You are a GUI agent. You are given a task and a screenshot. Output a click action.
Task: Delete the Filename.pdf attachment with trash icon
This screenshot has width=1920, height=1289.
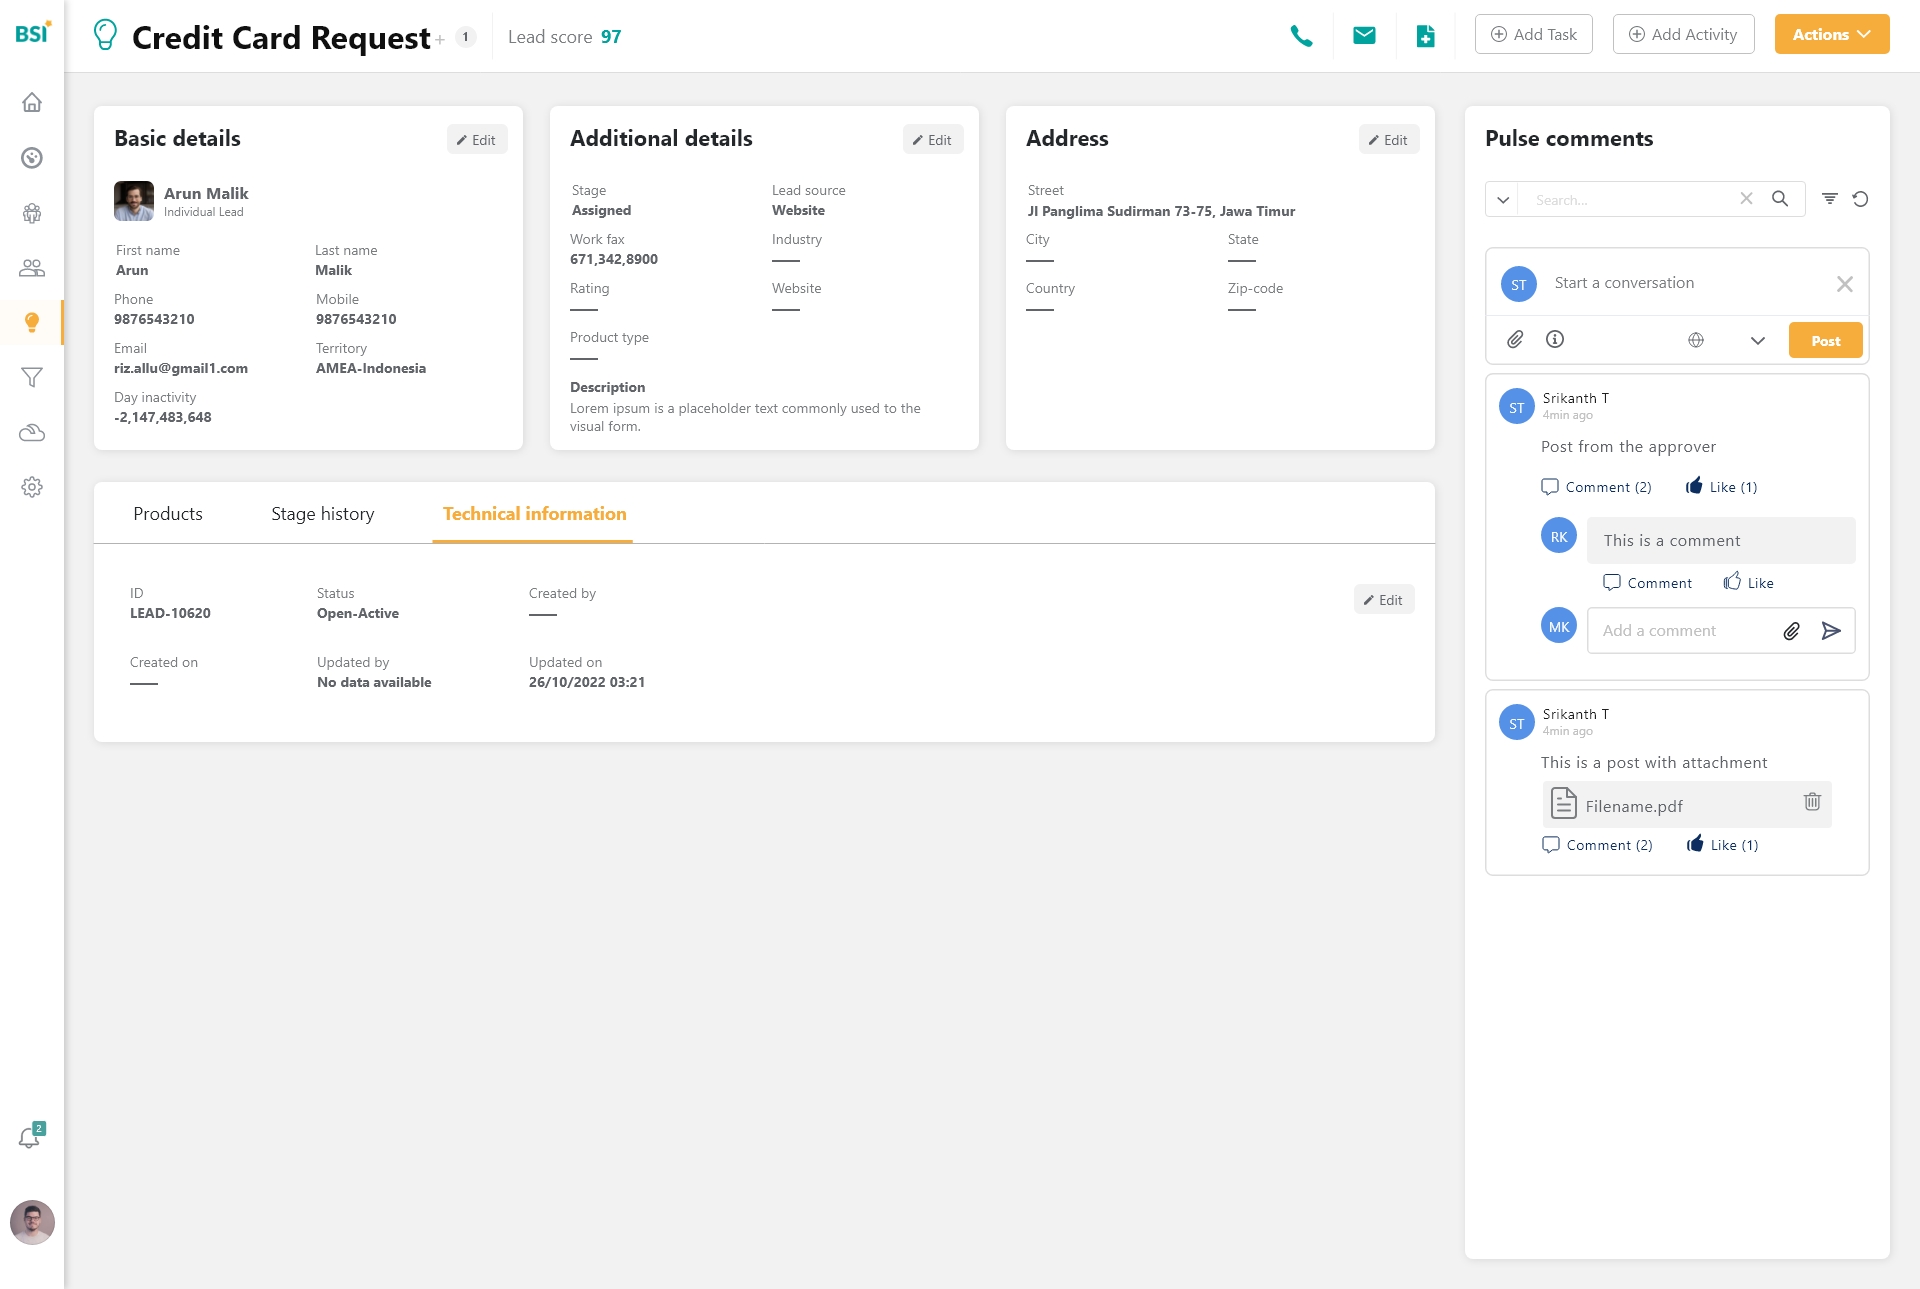pyautogui.click(x=1812, y=802)
